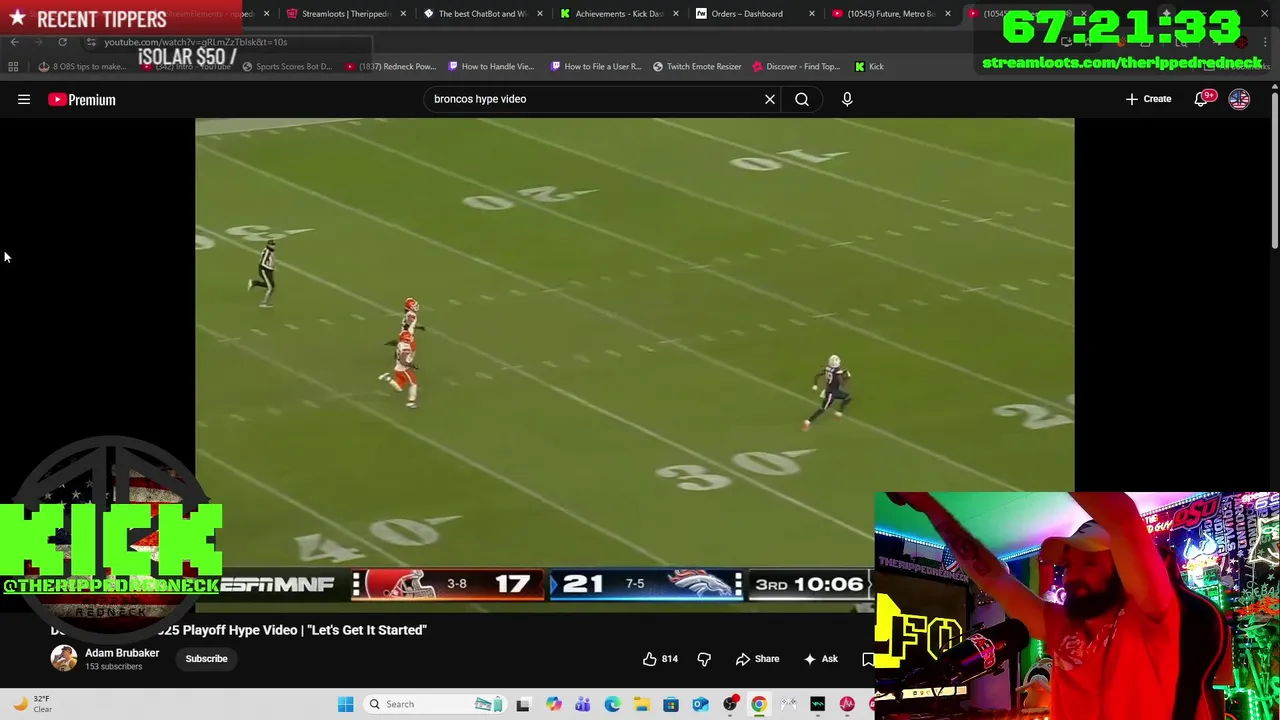The image size is (1280, 720).
Task: Open Task View on the taskbar
Action: pyautogui.click(x=523, y=704)
